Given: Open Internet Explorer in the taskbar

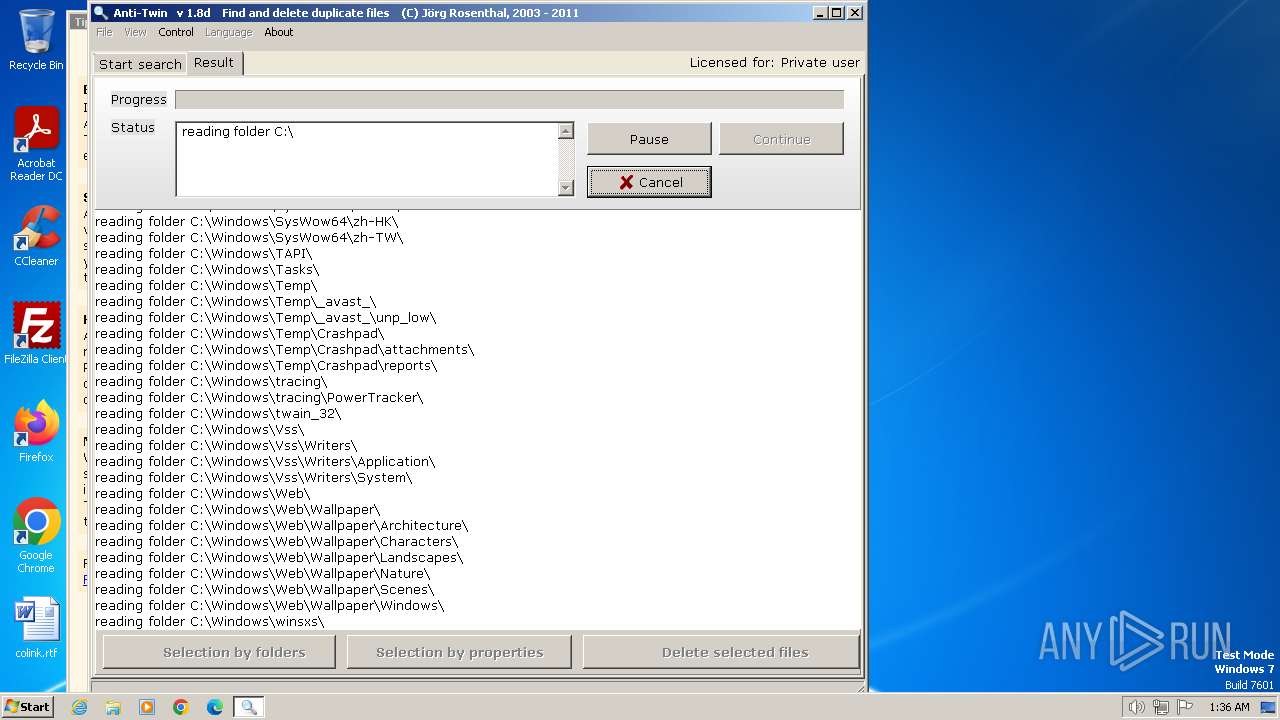Looking at the screenshot, I should [79, 707].
